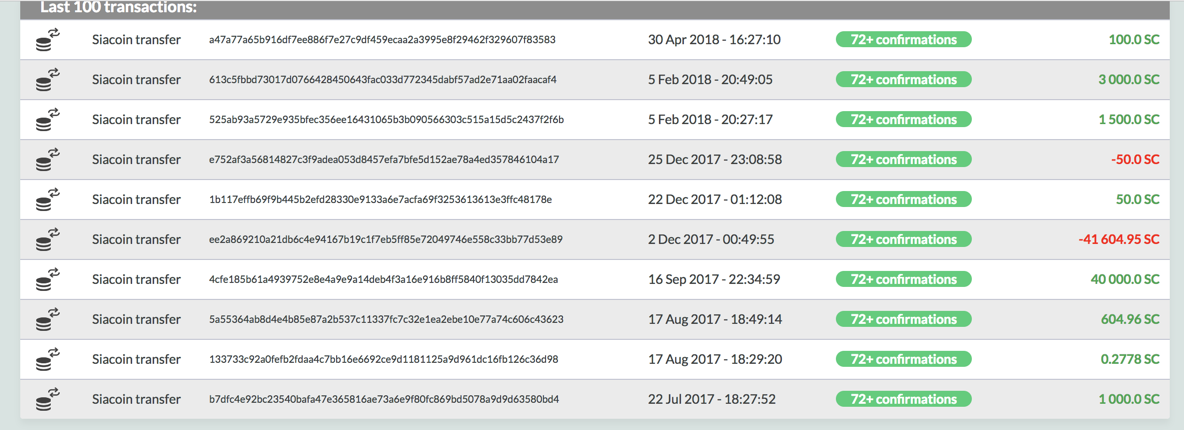Open transaction hash starting ee2a869210a21db6
Screen dimensions: 1184x430
(386, 240)
